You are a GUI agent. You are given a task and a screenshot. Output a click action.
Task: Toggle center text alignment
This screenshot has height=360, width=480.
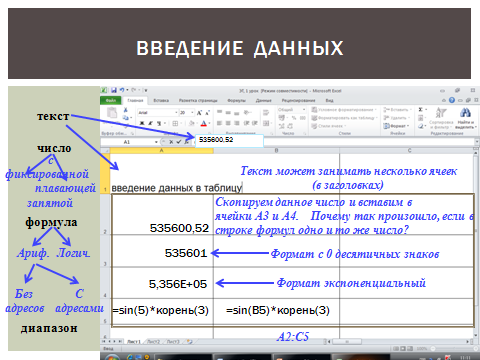pyautogui.click(x=228, y=123)
